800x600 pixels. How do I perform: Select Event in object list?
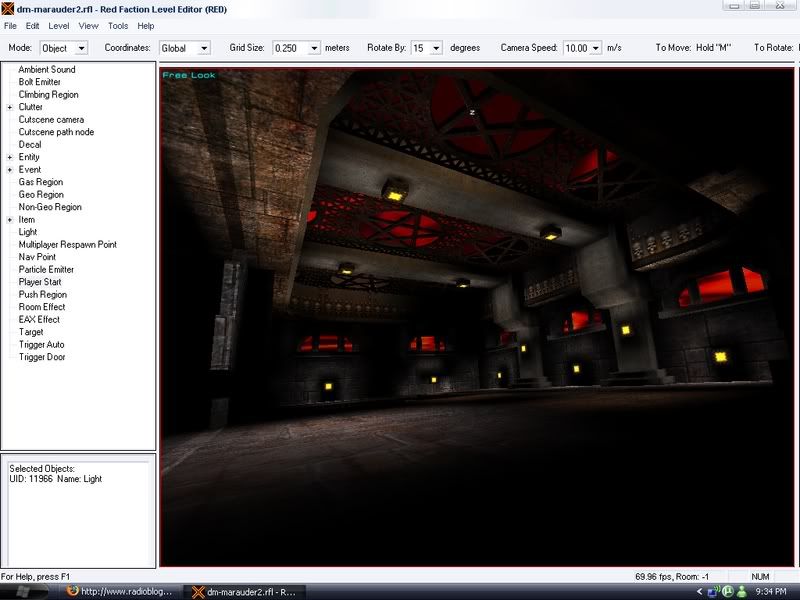tap(30, 169)
